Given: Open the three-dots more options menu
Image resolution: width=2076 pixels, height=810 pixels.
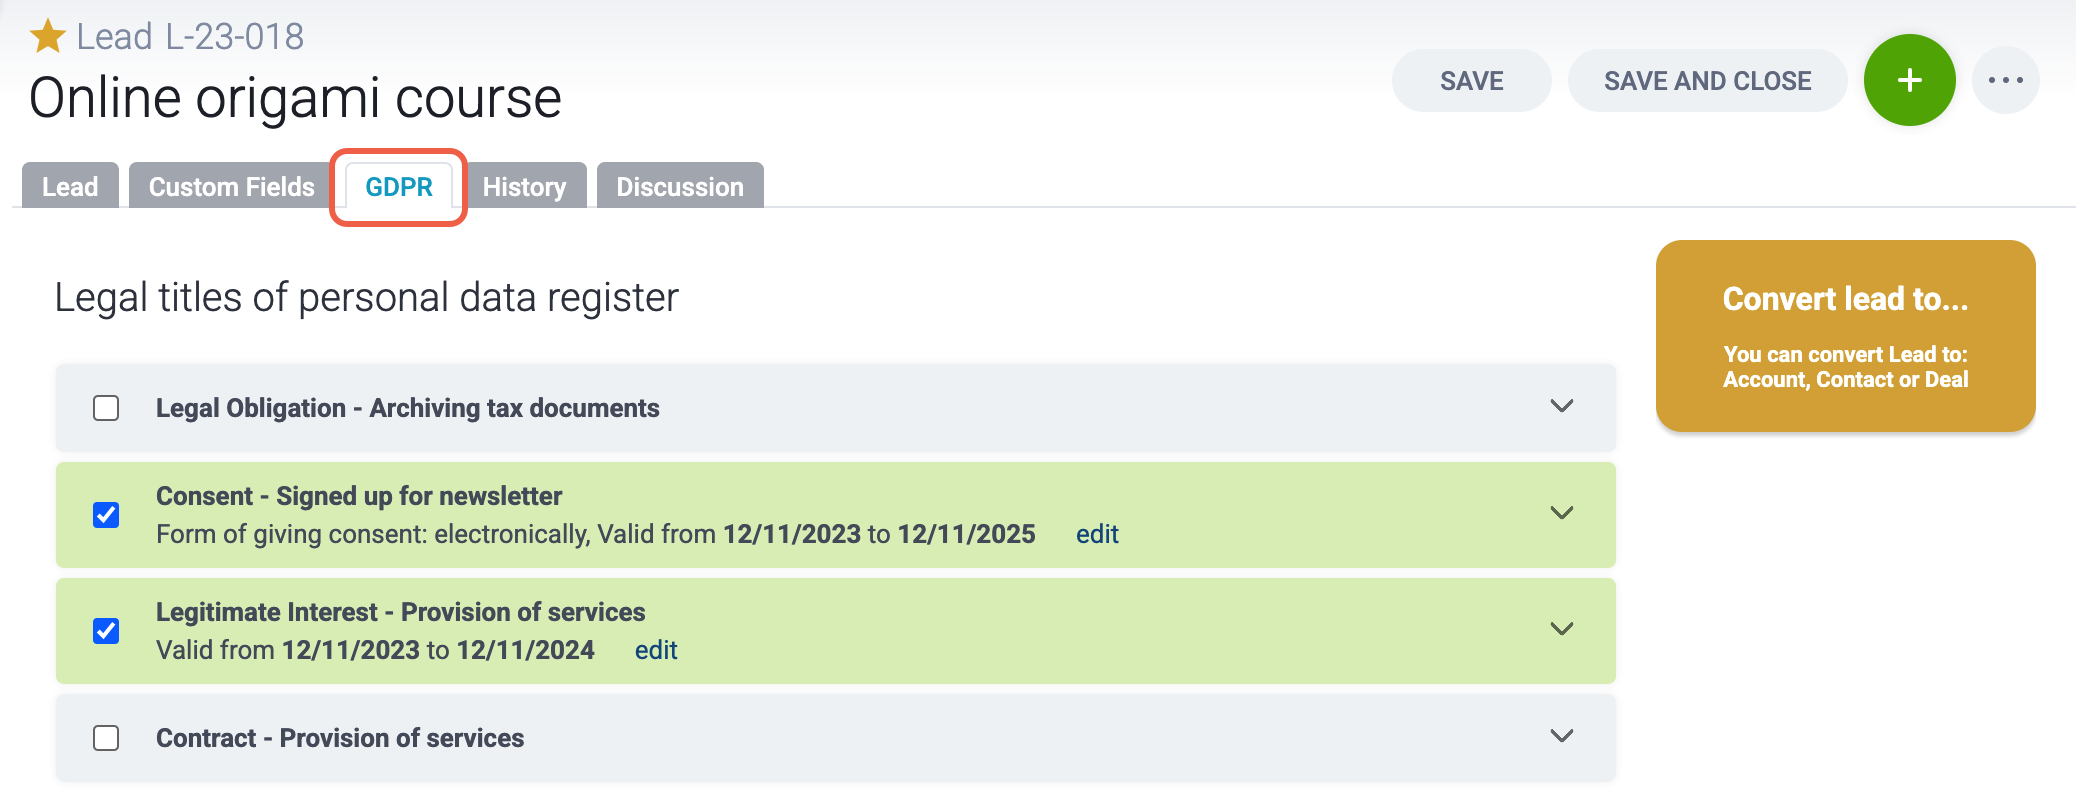Looking at the screenshot, I should [x=2005, y=80].
